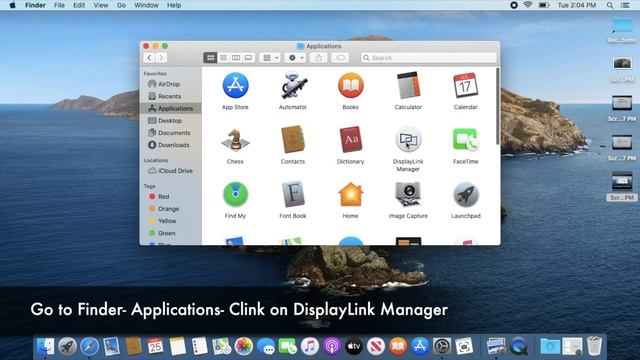Open the Chess app icon
640x360 pixels.
[x=236, y=140]
